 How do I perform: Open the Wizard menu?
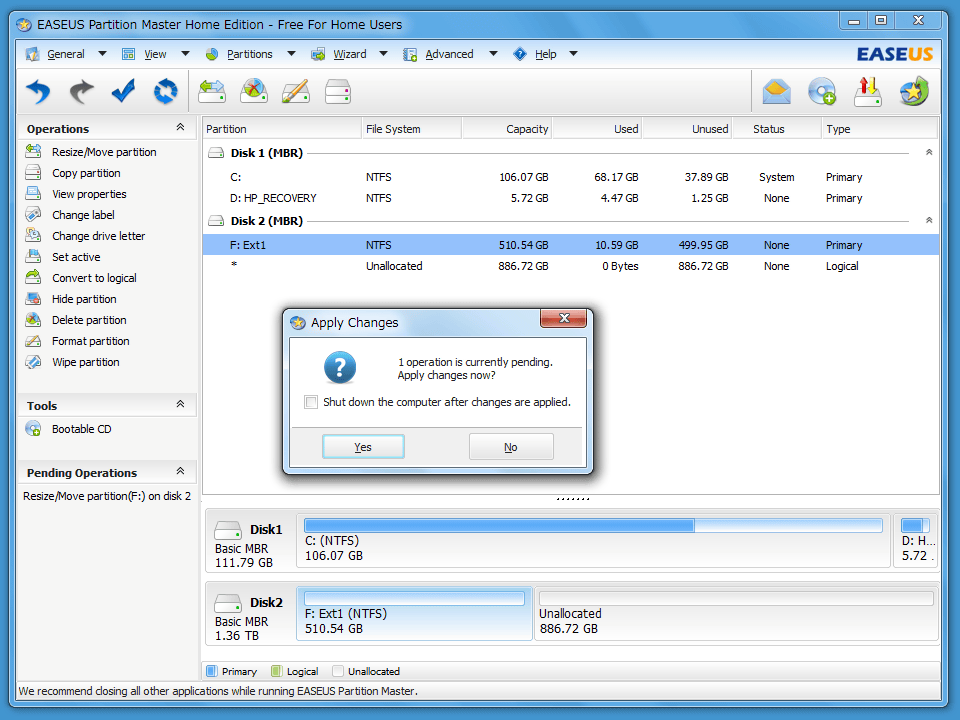point(350,54)
